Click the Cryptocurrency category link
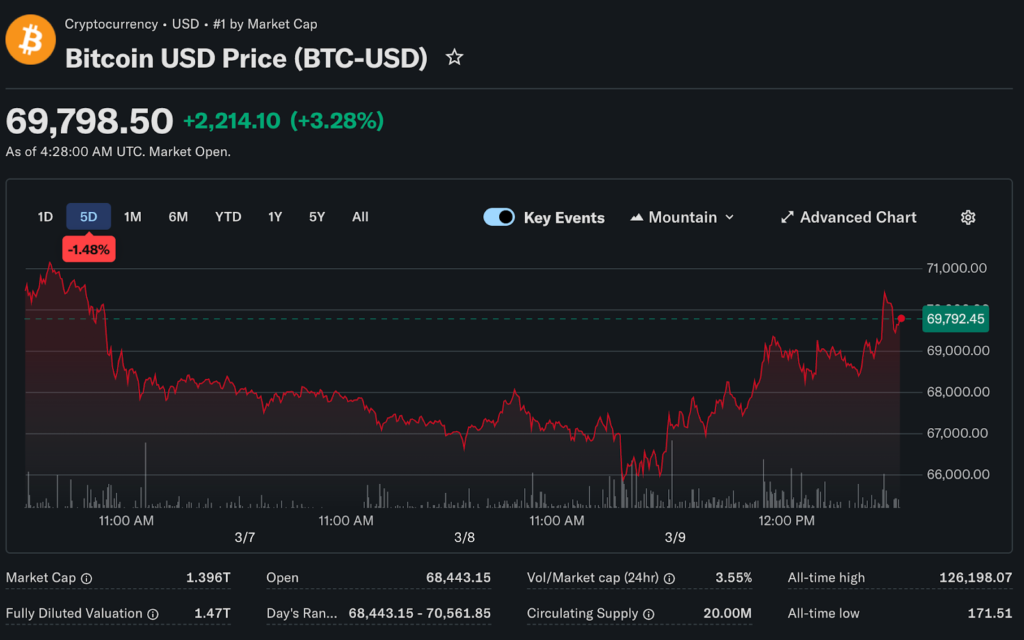The image size is (1024, 640). pyautogui.click(x=111, y=24)
